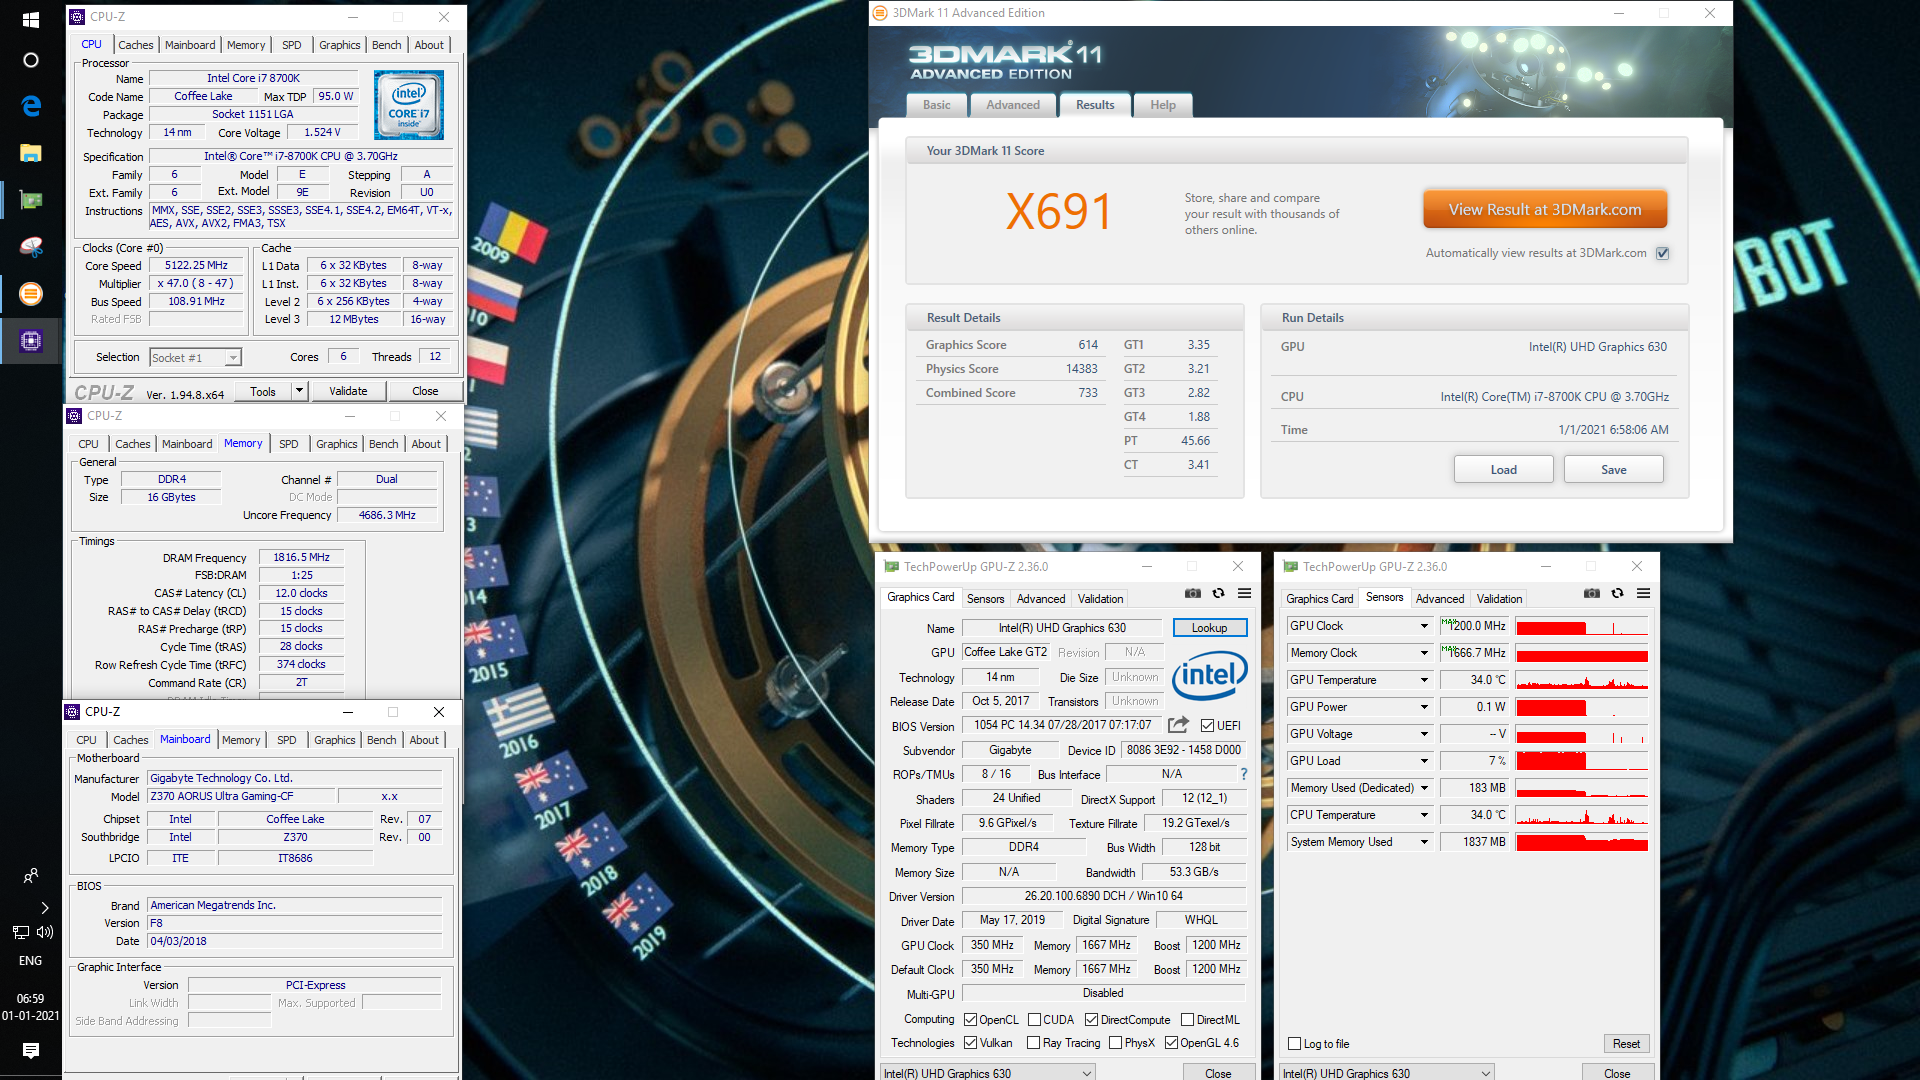Switch to the Advanced tab in 3DMark
This screenshot has width=1920, height=1080.
coord(1013,105)
